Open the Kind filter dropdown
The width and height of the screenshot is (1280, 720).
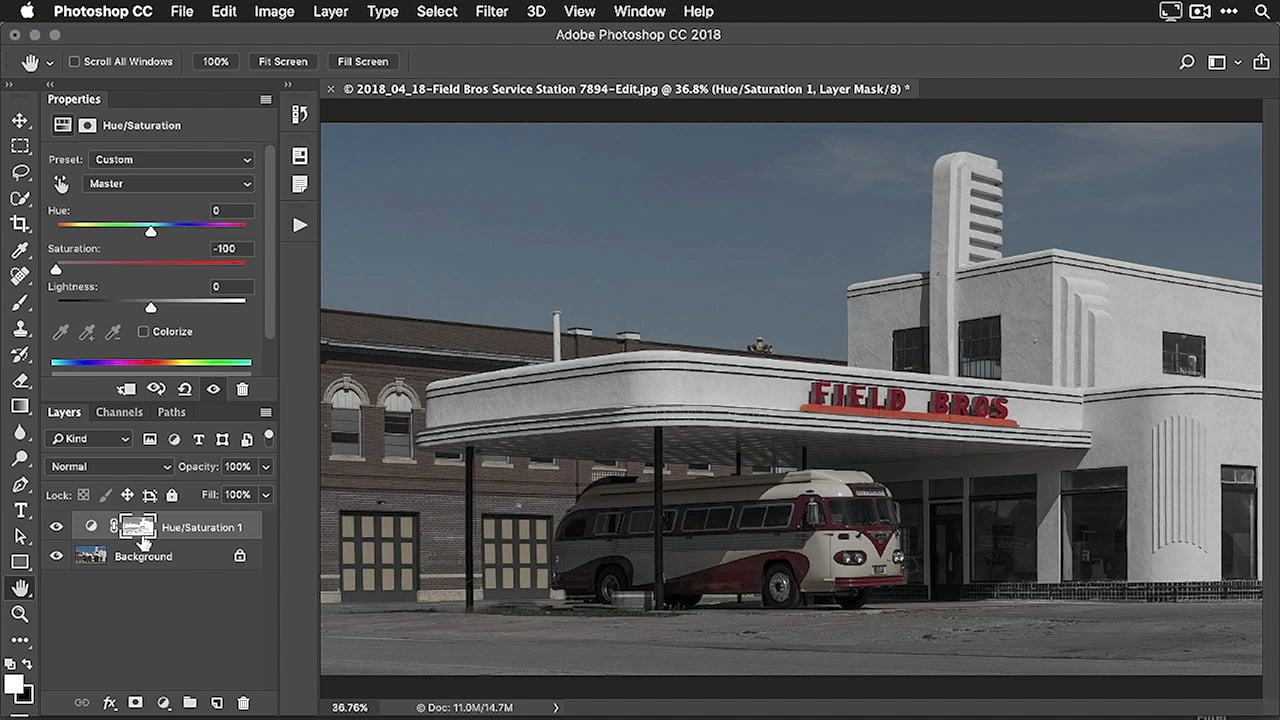pos(89,439)
